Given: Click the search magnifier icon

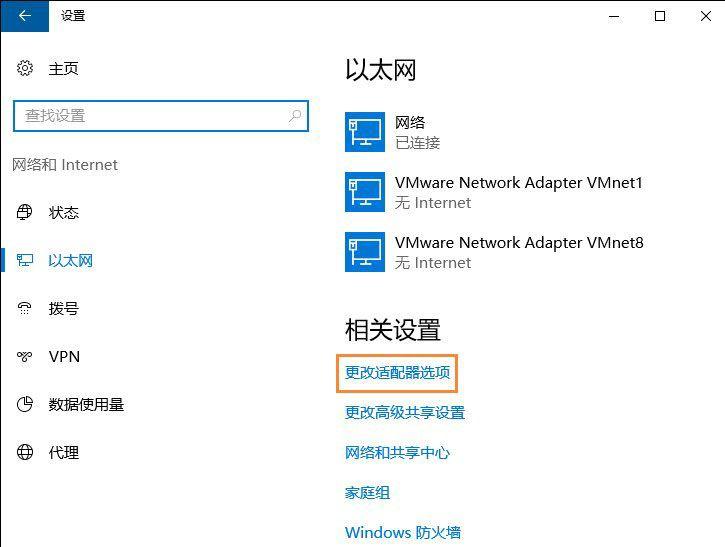Looking at the screenshot, I should pyautogui.click(x=294, y=116).
